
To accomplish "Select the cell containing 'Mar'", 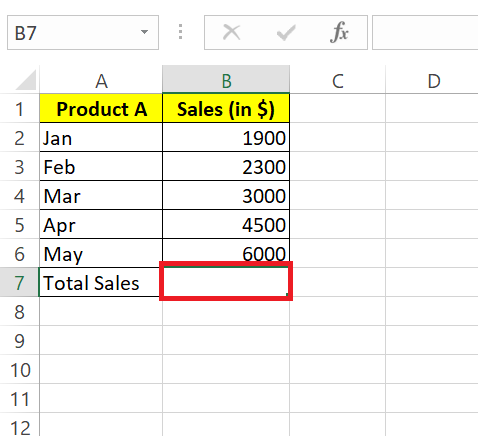I will click(x=101, y=195).
